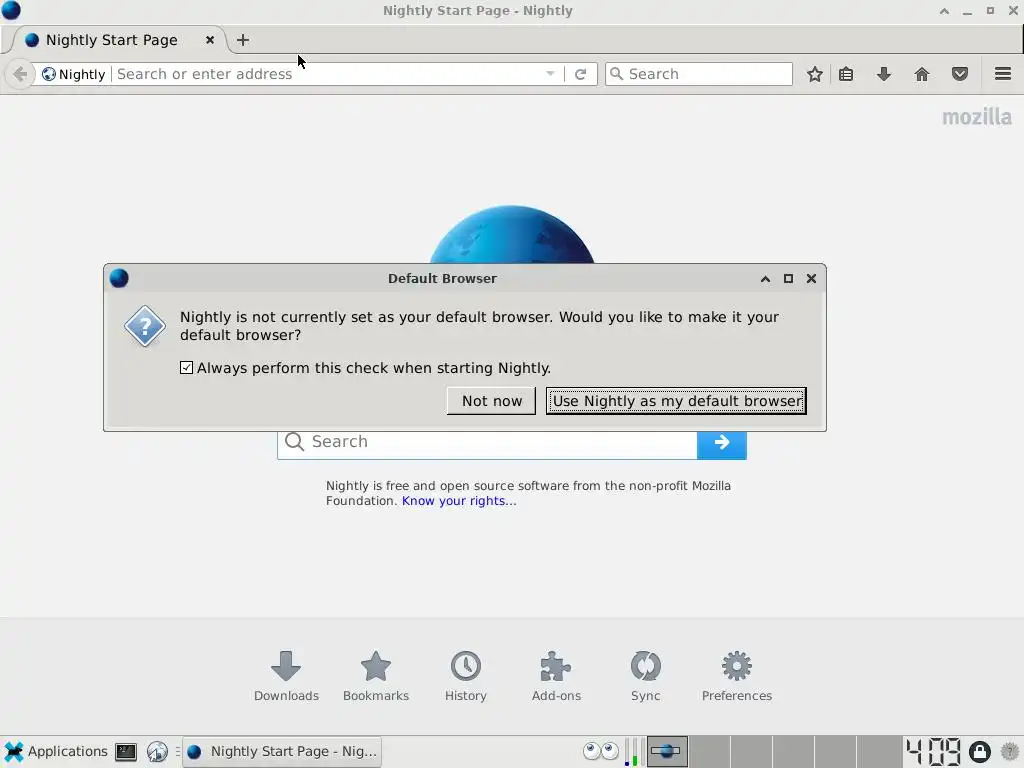Close the Nightly Start Page tab
Image resolution: width=1024 pixels, height=768 pixels.
(210, 40)
